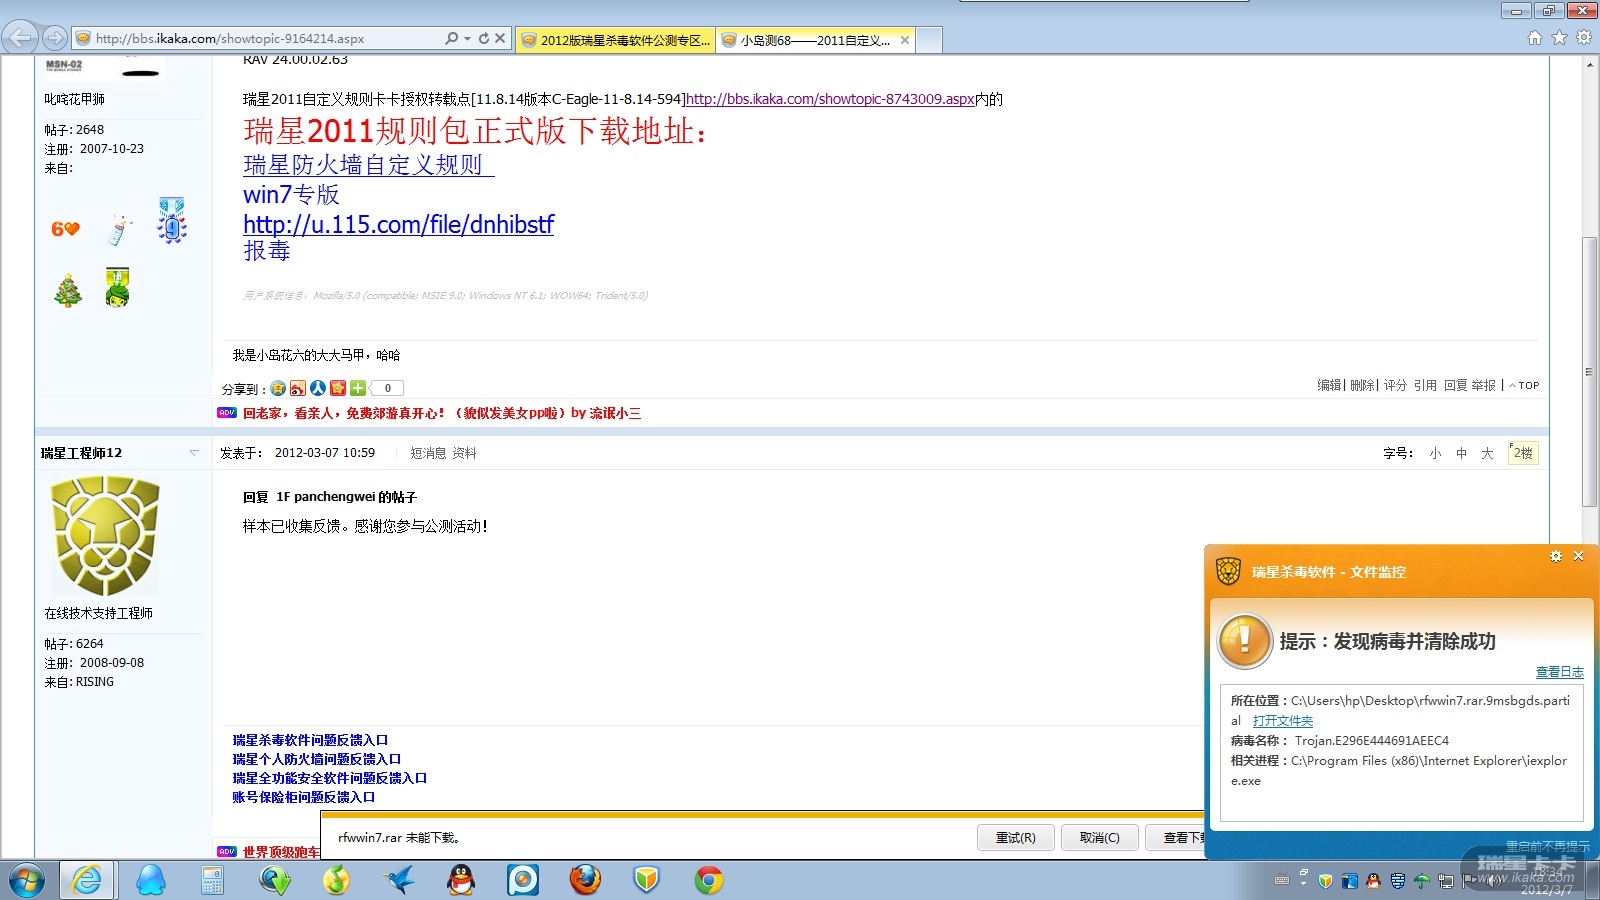Viewport: 1600px width, 900px height.
Task: Share post to Renren icon
Action: [318, 388]
